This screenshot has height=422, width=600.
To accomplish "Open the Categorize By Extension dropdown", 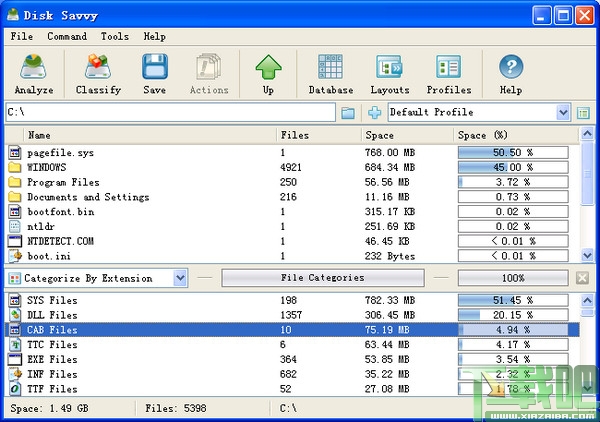I will point(180,278).
